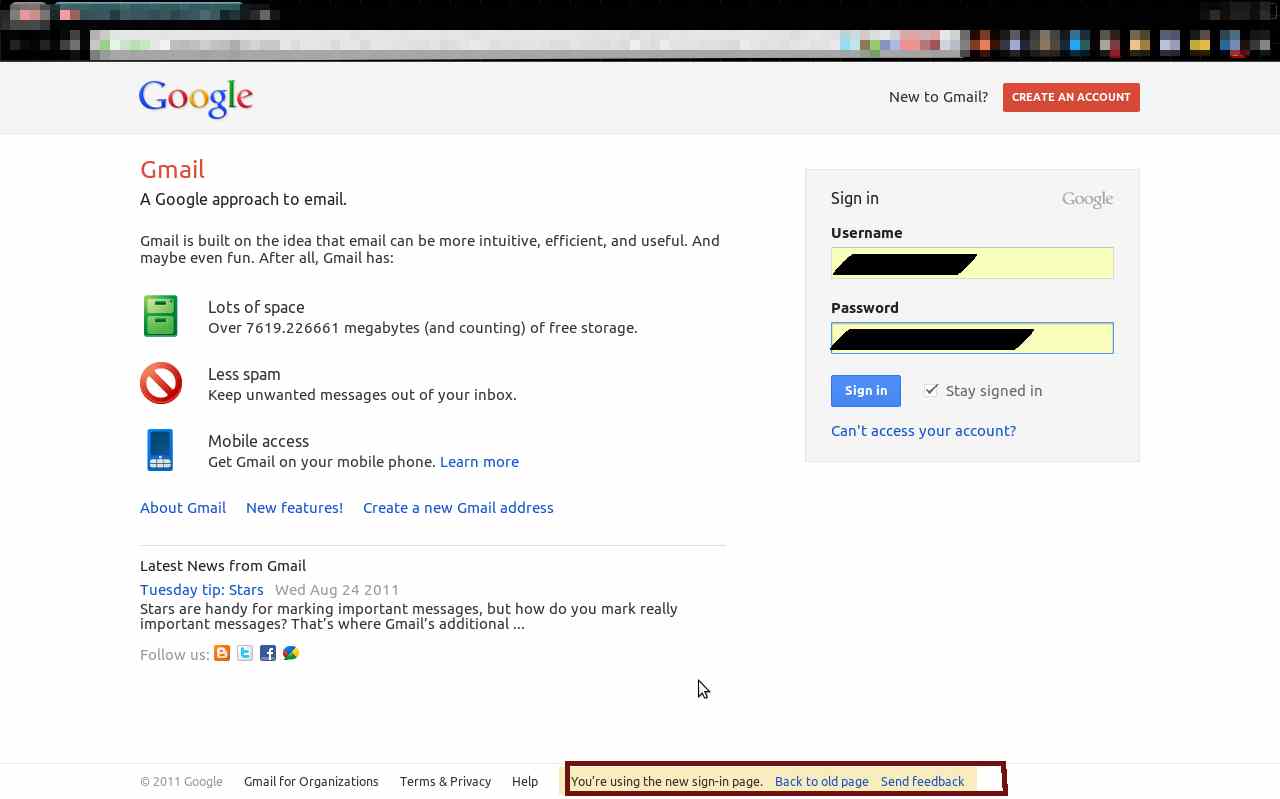The height and width of the screenshot is (799, 1280).
Task: Open the About Gmail link
Action: 183,508
